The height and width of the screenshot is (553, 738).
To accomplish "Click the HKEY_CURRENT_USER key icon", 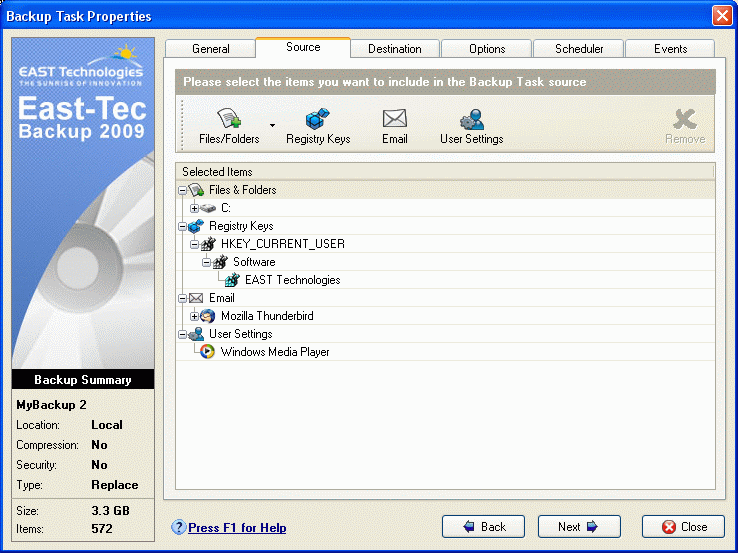I will pos(208,244).
